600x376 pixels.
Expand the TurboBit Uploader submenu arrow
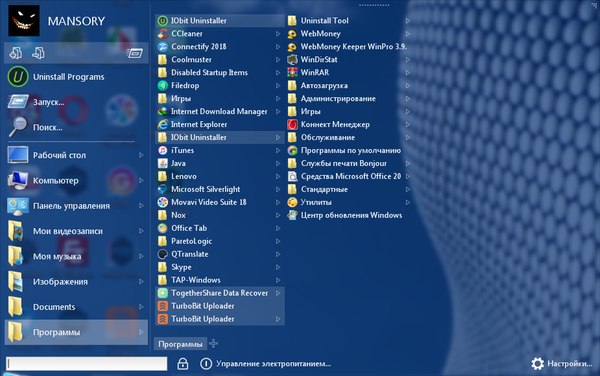point(278,319)
